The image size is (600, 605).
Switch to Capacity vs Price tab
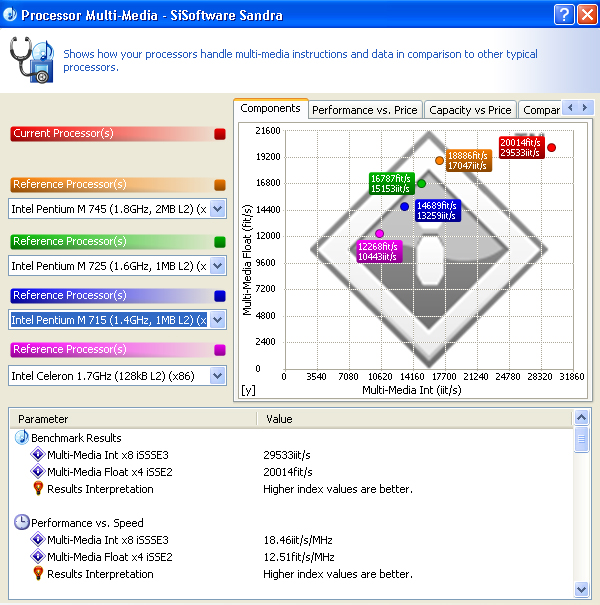pos(470,110)
